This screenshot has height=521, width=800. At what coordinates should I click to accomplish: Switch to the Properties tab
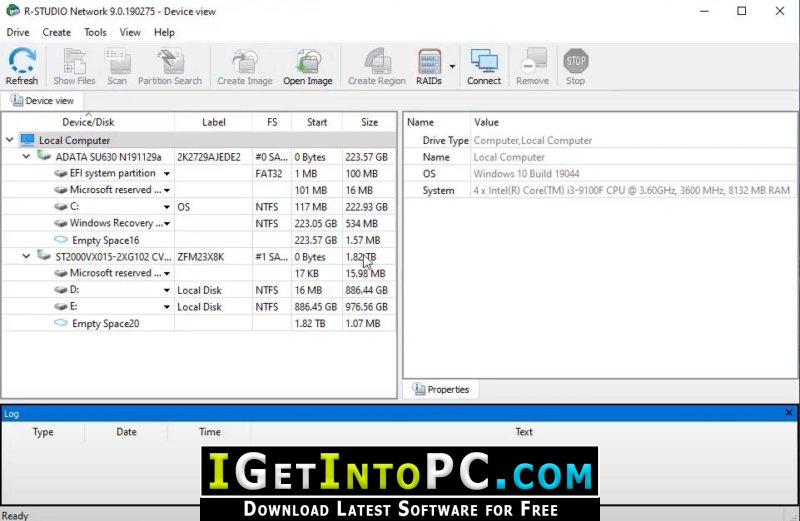point(441,389)
